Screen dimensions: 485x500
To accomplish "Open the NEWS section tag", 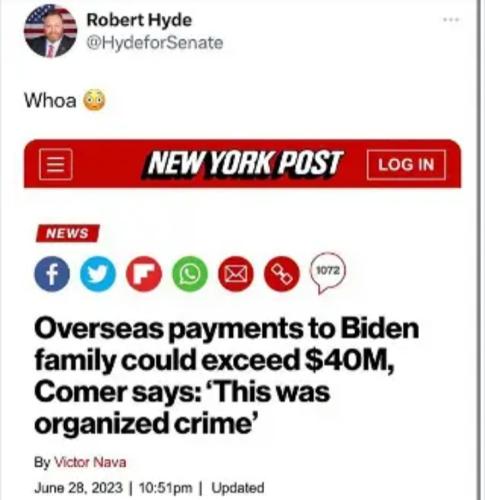I will 68,233.
